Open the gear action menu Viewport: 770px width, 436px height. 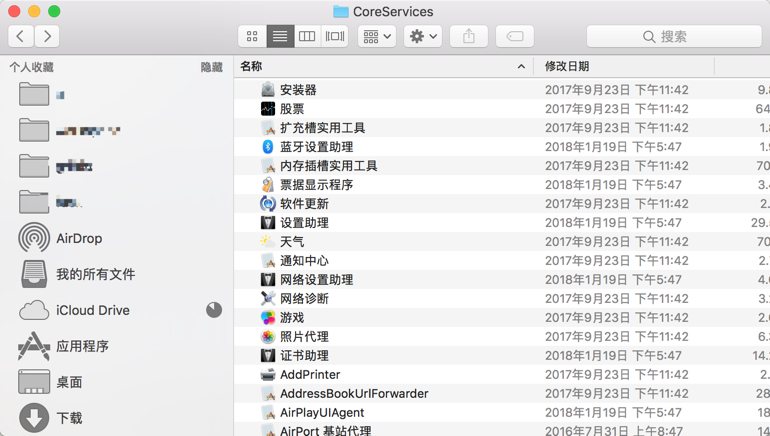point(423,36)
